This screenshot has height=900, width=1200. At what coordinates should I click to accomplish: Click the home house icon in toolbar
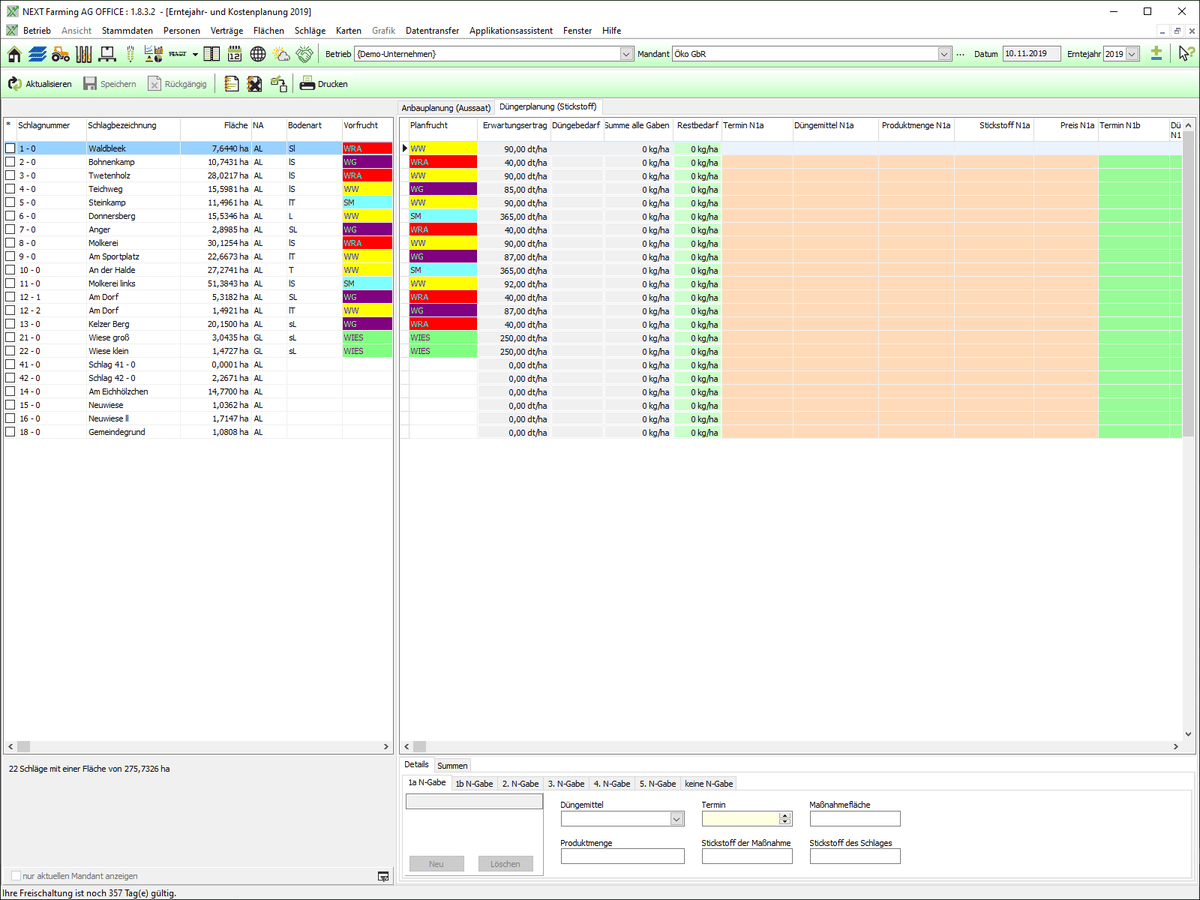click(14, 54)
